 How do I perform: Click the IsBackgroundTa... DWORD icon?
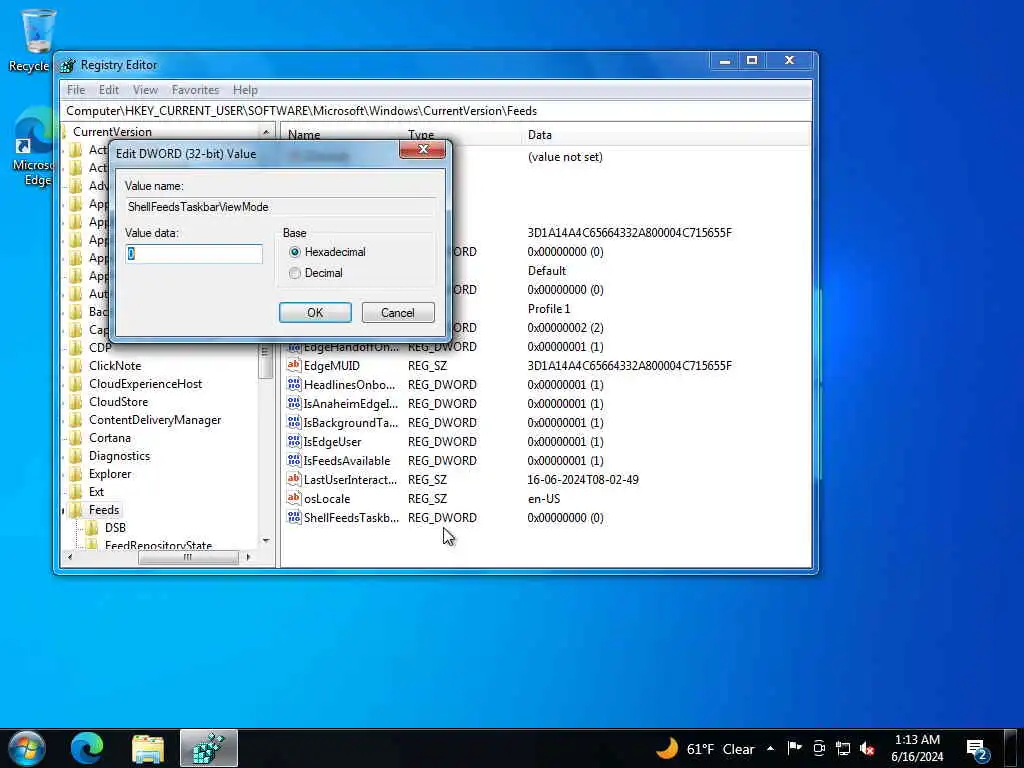point(294,423)
